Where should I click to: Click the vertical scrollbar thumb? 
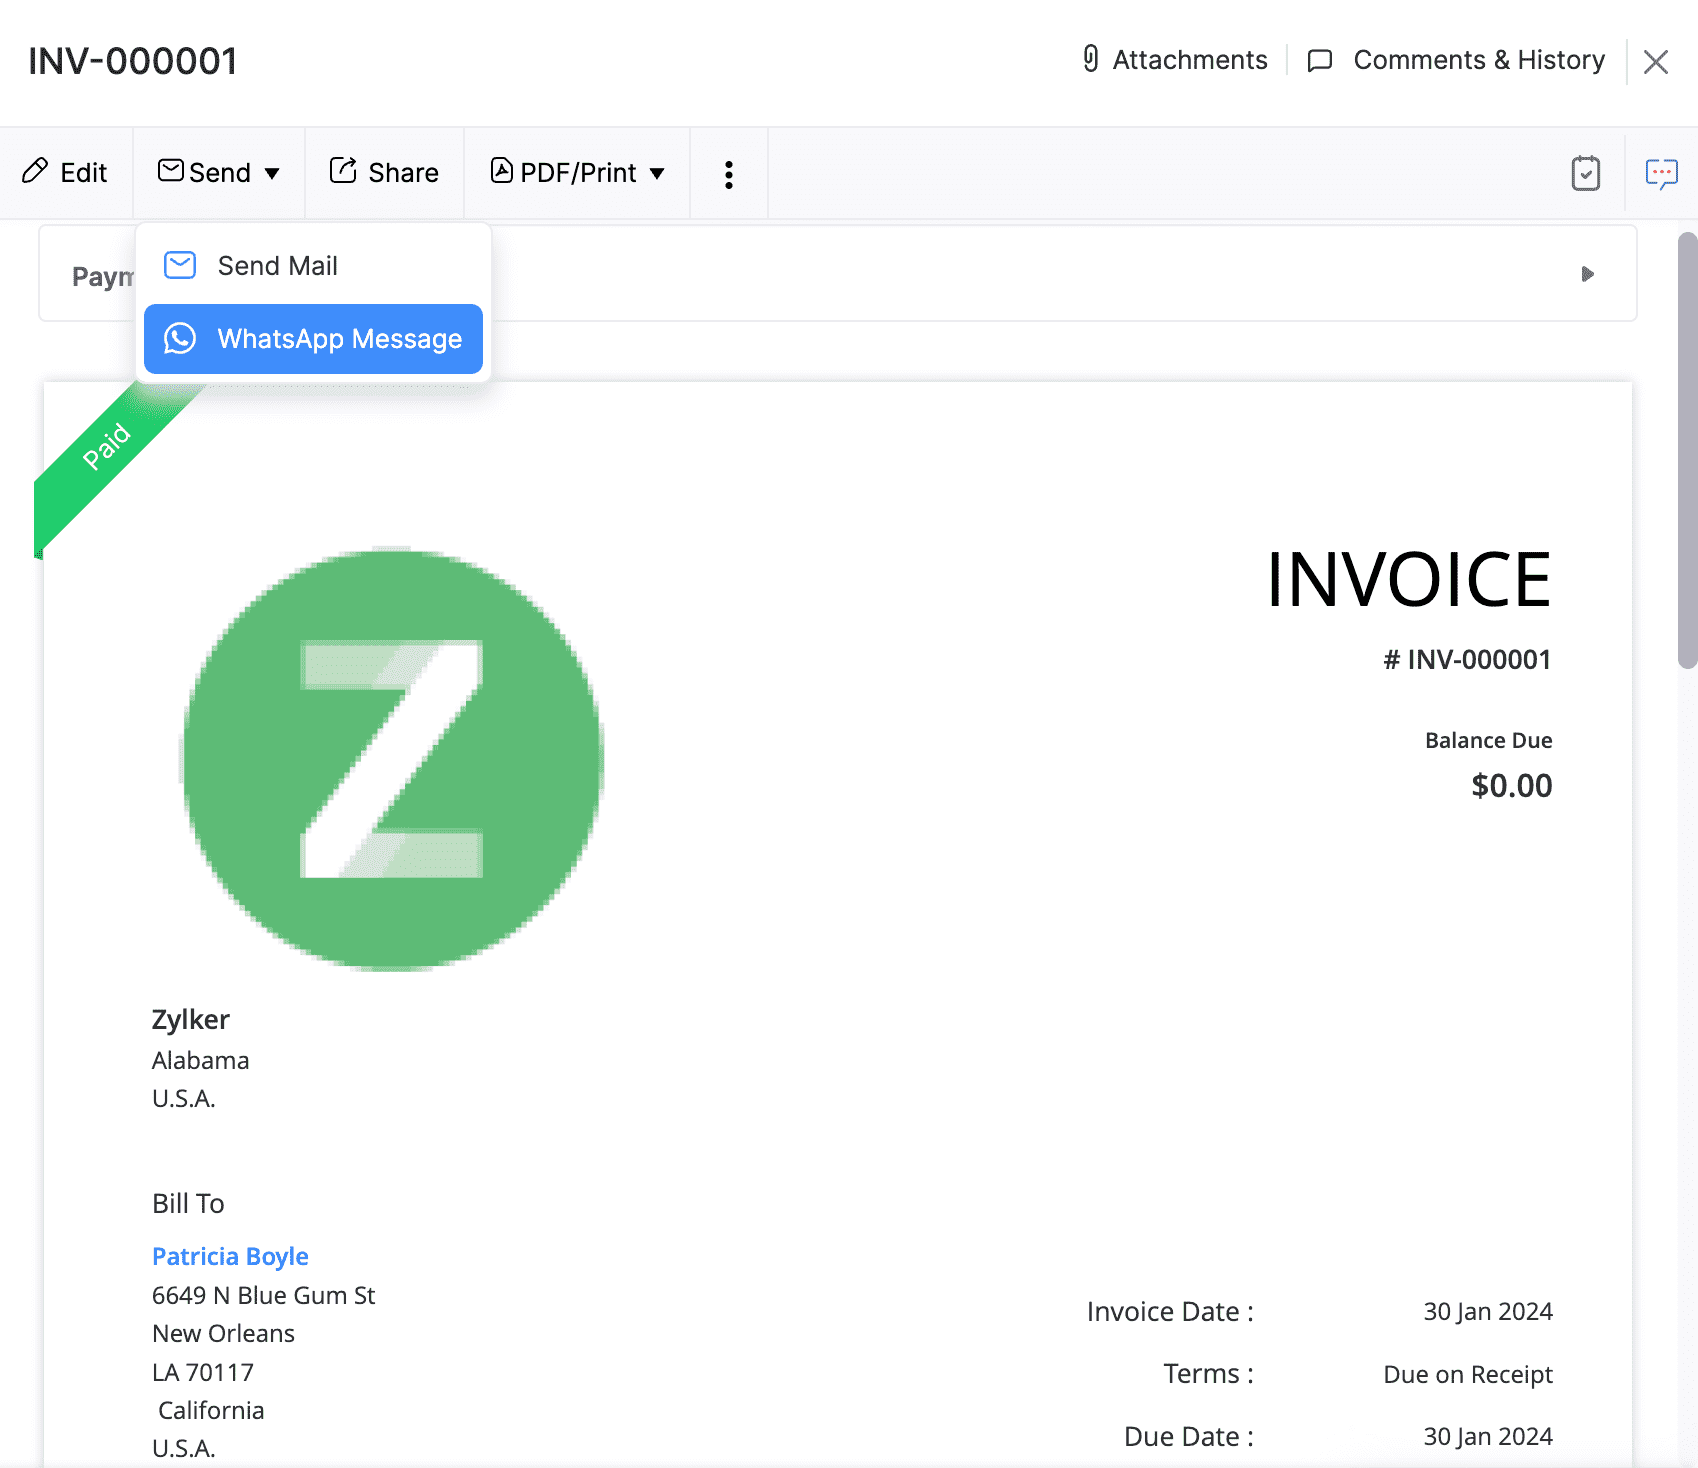1687,450
